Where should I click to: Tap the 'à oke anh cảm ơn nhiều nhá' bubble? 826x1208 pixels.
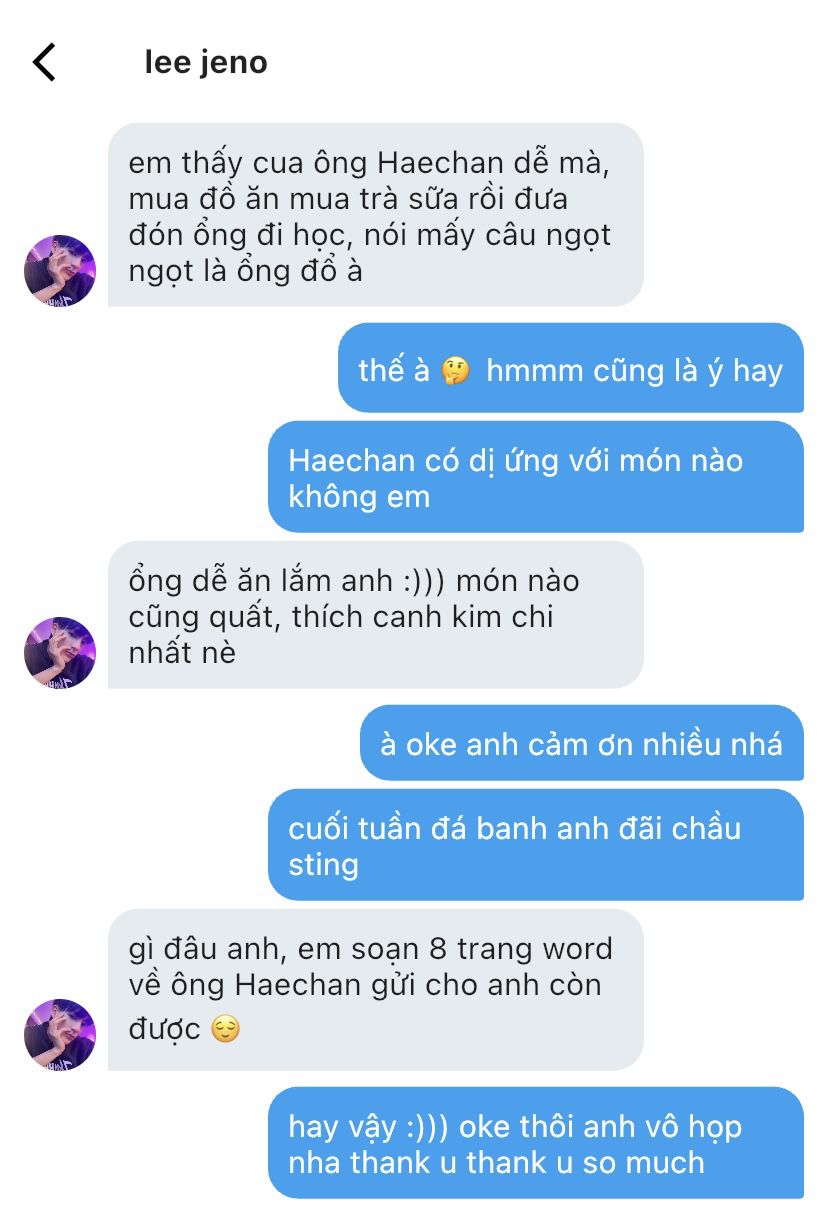581,743
